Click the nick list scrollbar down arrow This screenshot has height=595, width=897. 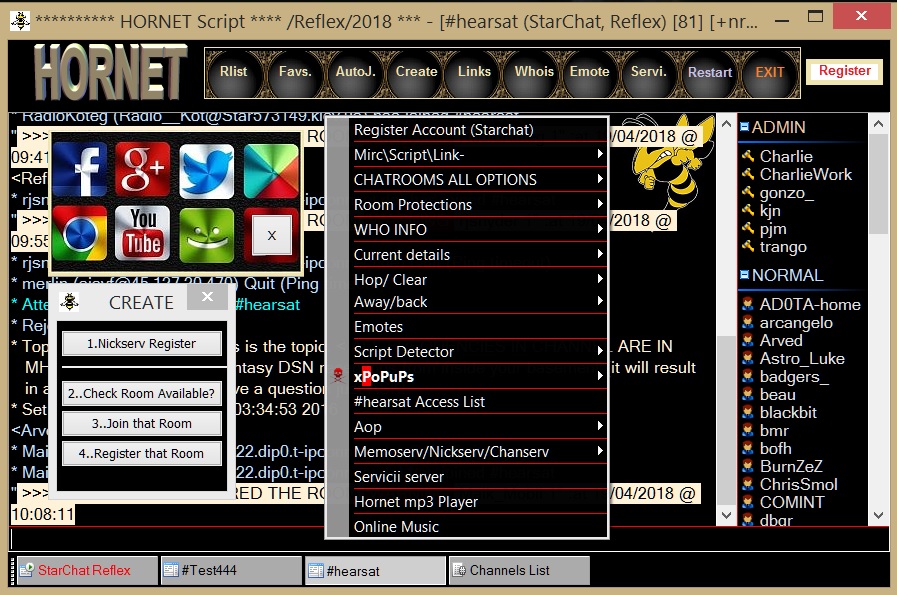pyautogui.click(x=879, y=515)
